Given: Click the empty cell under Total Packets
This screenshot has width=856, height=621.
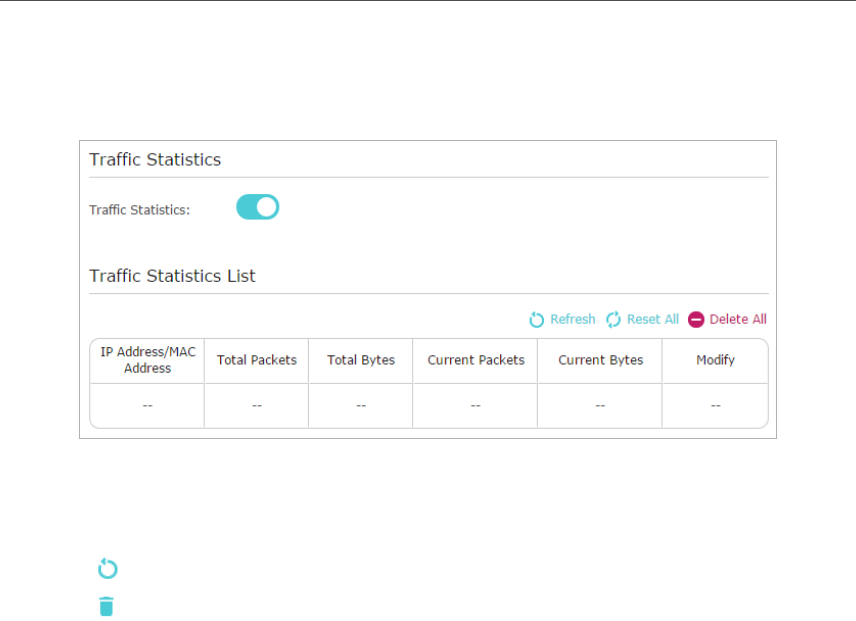Looking at the screenshot, I should click(257, 405).
